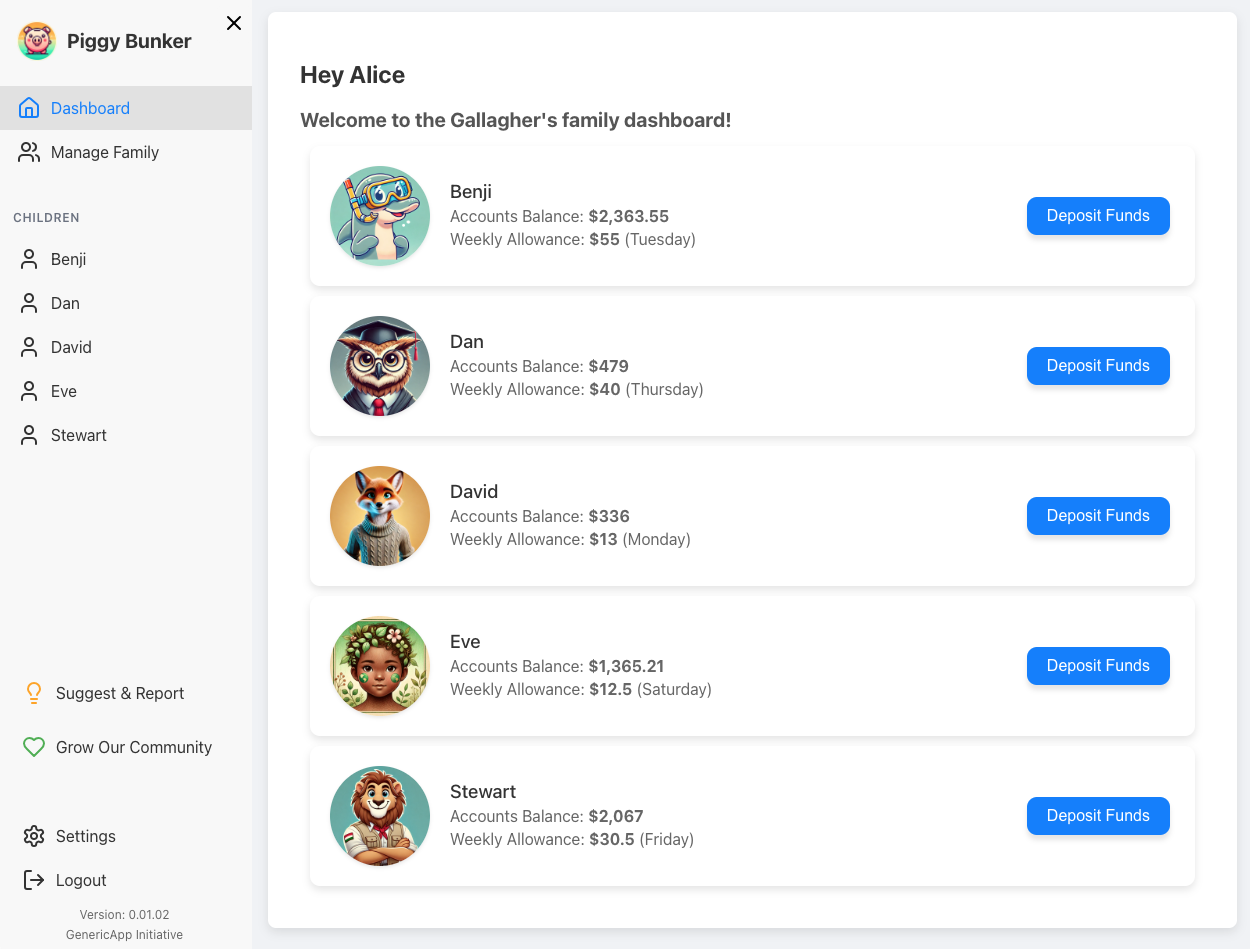
Task: Open the Dashboard menu entry
Action: pos(90,107)
